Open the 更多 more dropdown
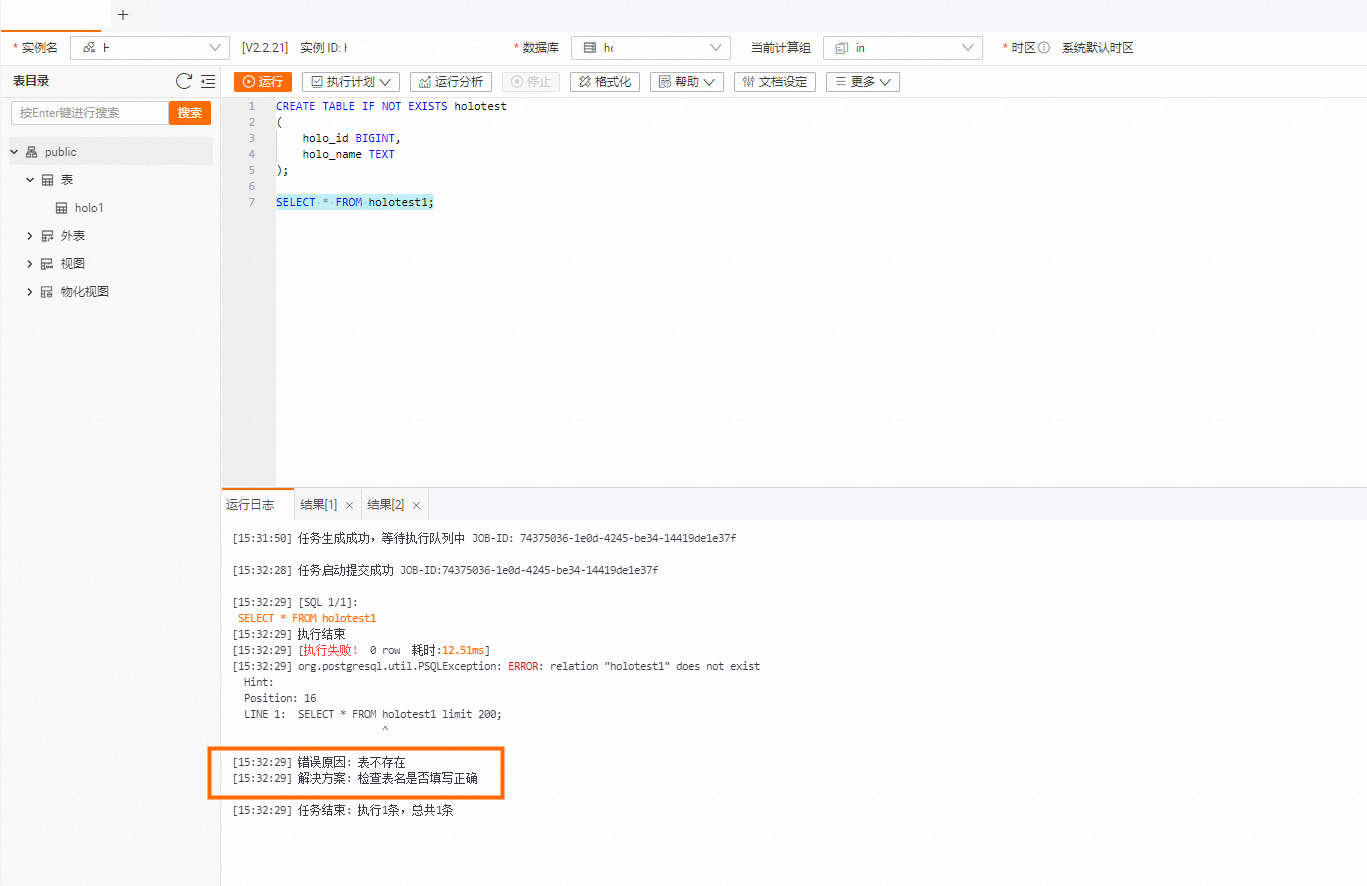 (863, 82)
